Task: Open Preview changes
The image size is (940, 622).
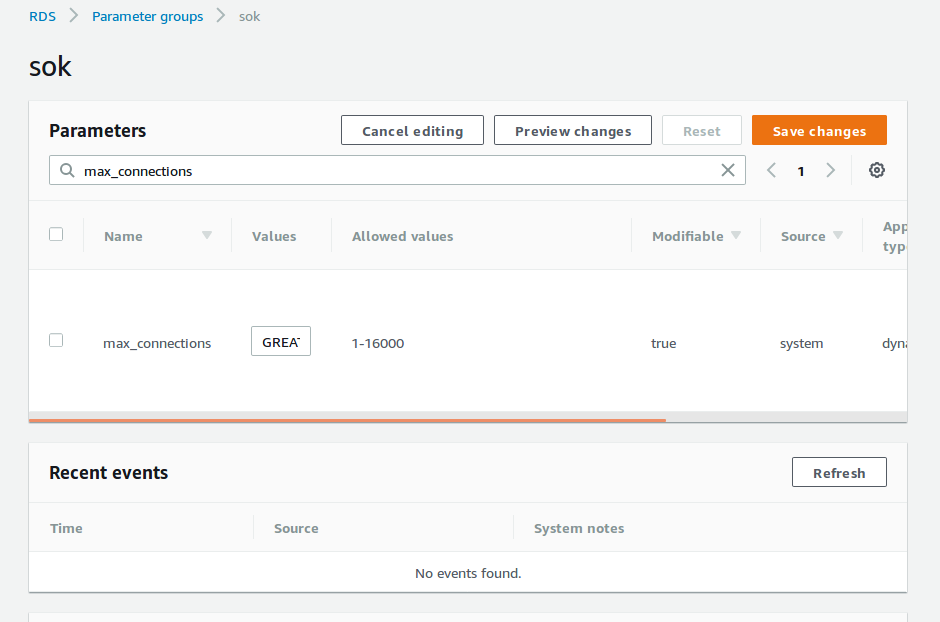Action: click(573, 131)
